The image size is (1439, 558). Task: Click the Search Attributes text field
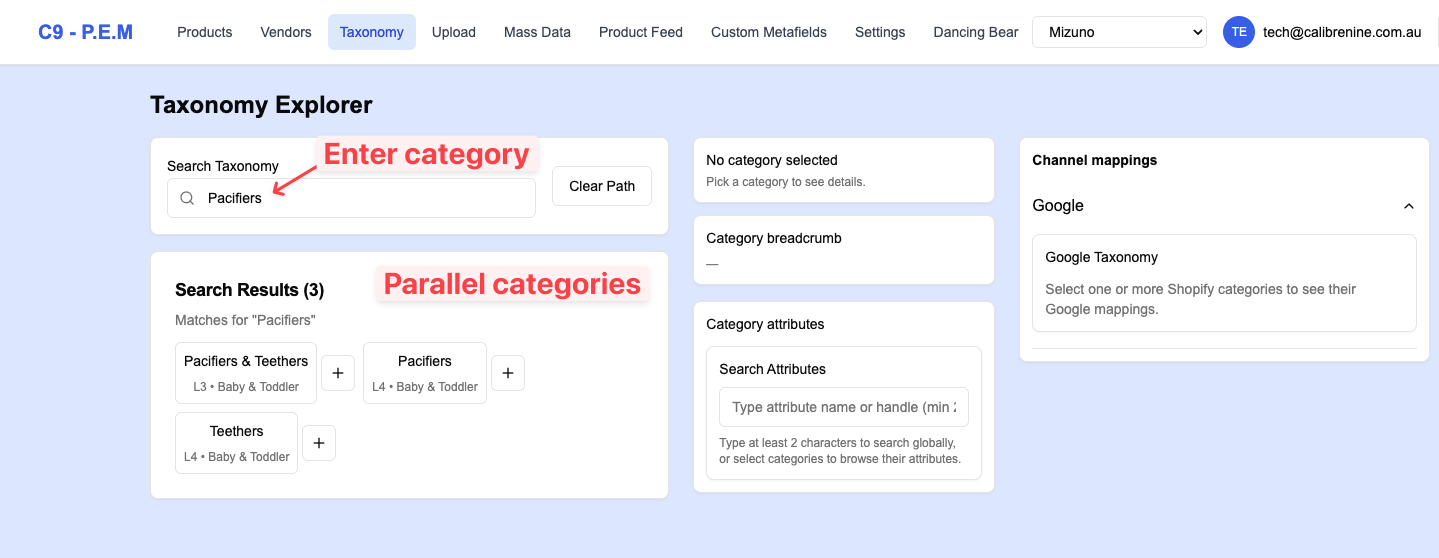click(x=843, y=407)
